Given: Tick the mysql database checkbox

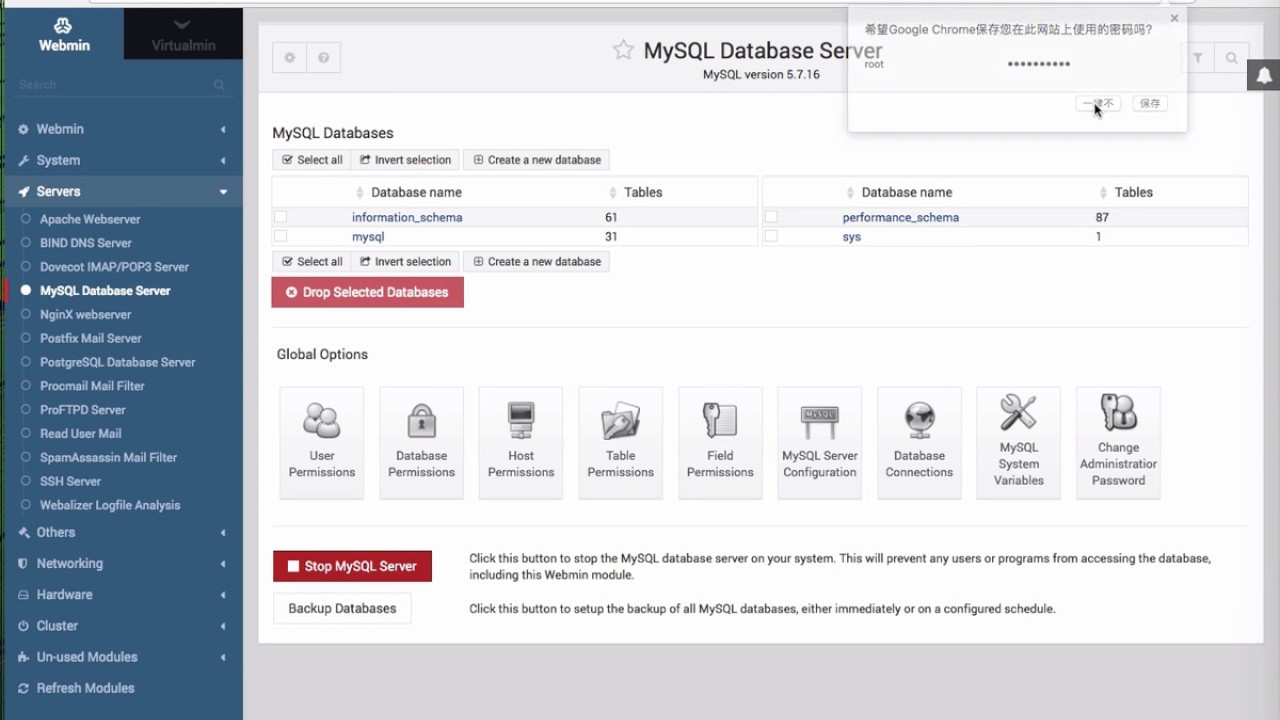Looking at the screenshot, I should (x=281, y=237).
